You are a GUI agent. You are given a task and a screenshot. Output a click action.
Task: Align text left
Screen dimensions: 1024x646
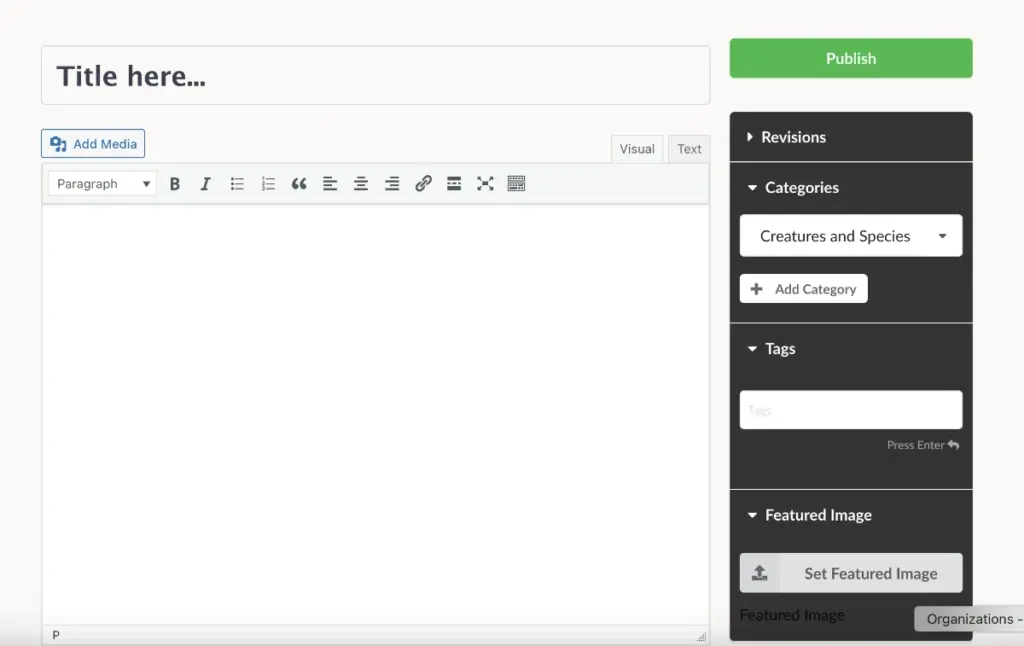(x=330, y=184)
